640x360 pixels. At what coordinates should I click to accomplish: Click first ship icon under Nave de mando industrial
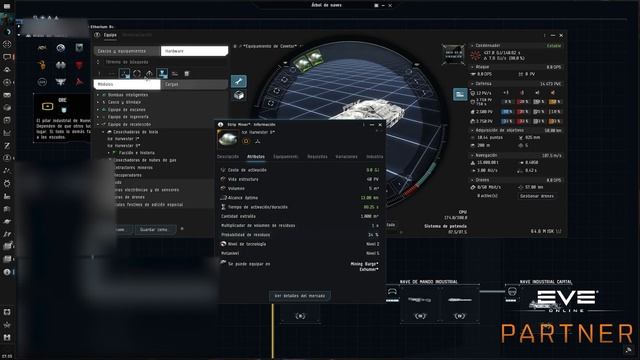tap(419, 300)
